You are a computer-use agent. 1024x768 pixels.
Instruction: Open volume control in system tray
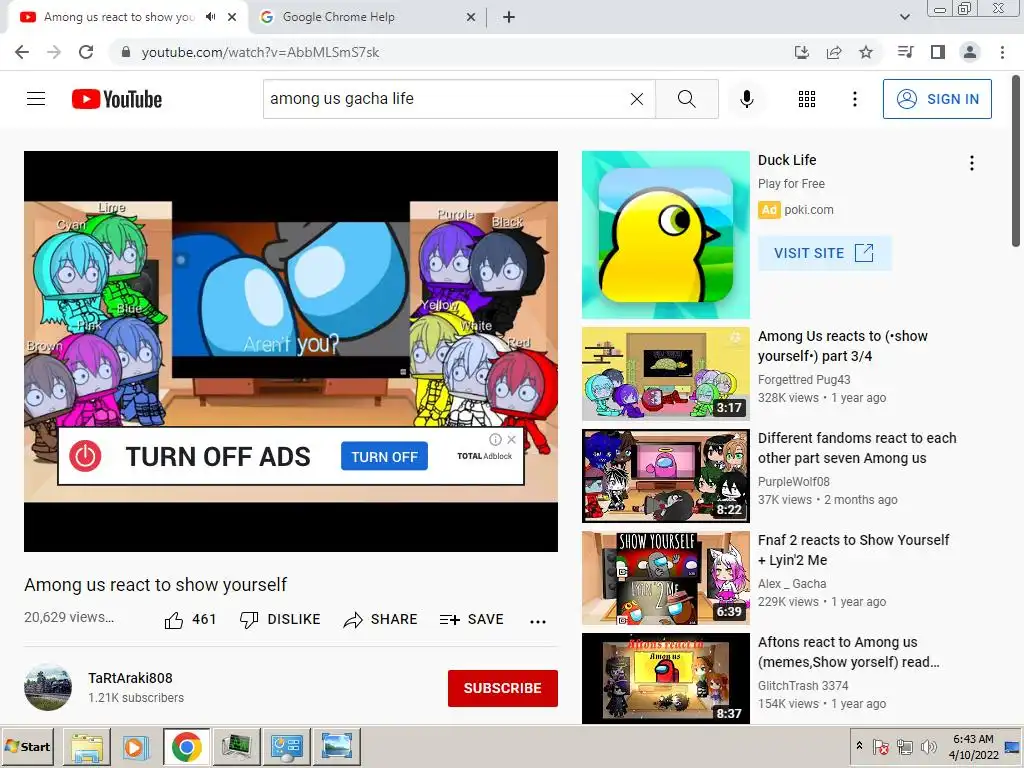[928, 746]
